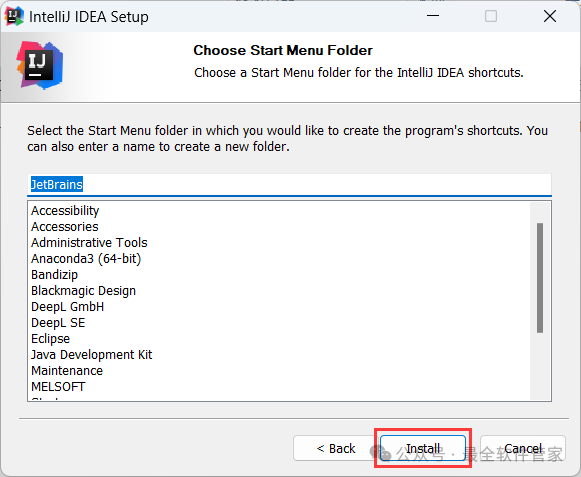
Task: Cancel the installation
Action: pos(523,448)
